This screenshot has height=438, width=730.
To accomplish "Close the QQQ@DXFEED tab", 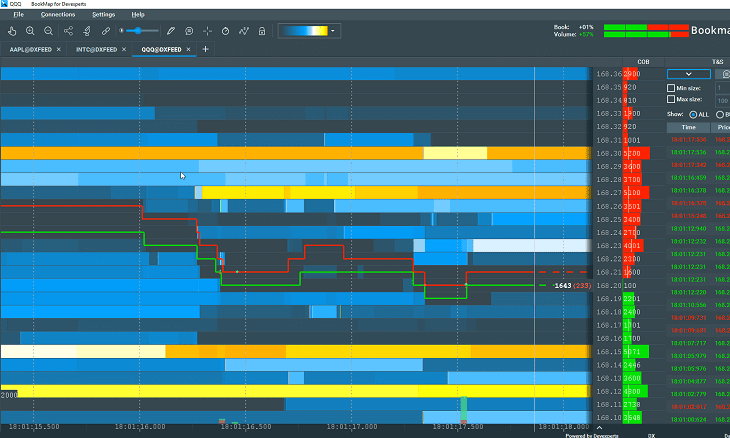I will click(x=189, y=49).
